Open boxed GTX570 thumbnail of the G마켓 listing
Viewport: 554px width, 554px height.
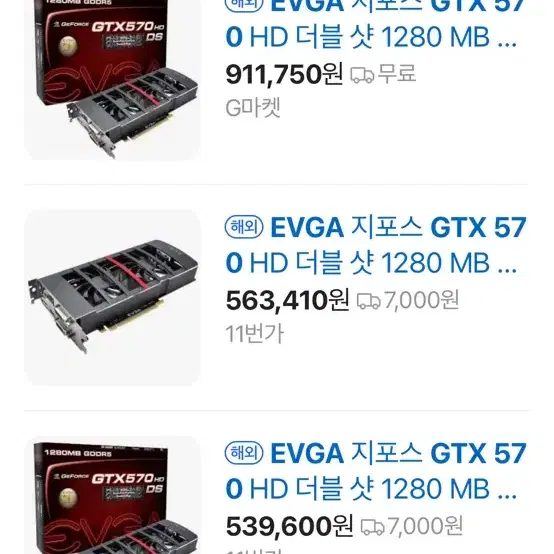[x=112, y=80]
